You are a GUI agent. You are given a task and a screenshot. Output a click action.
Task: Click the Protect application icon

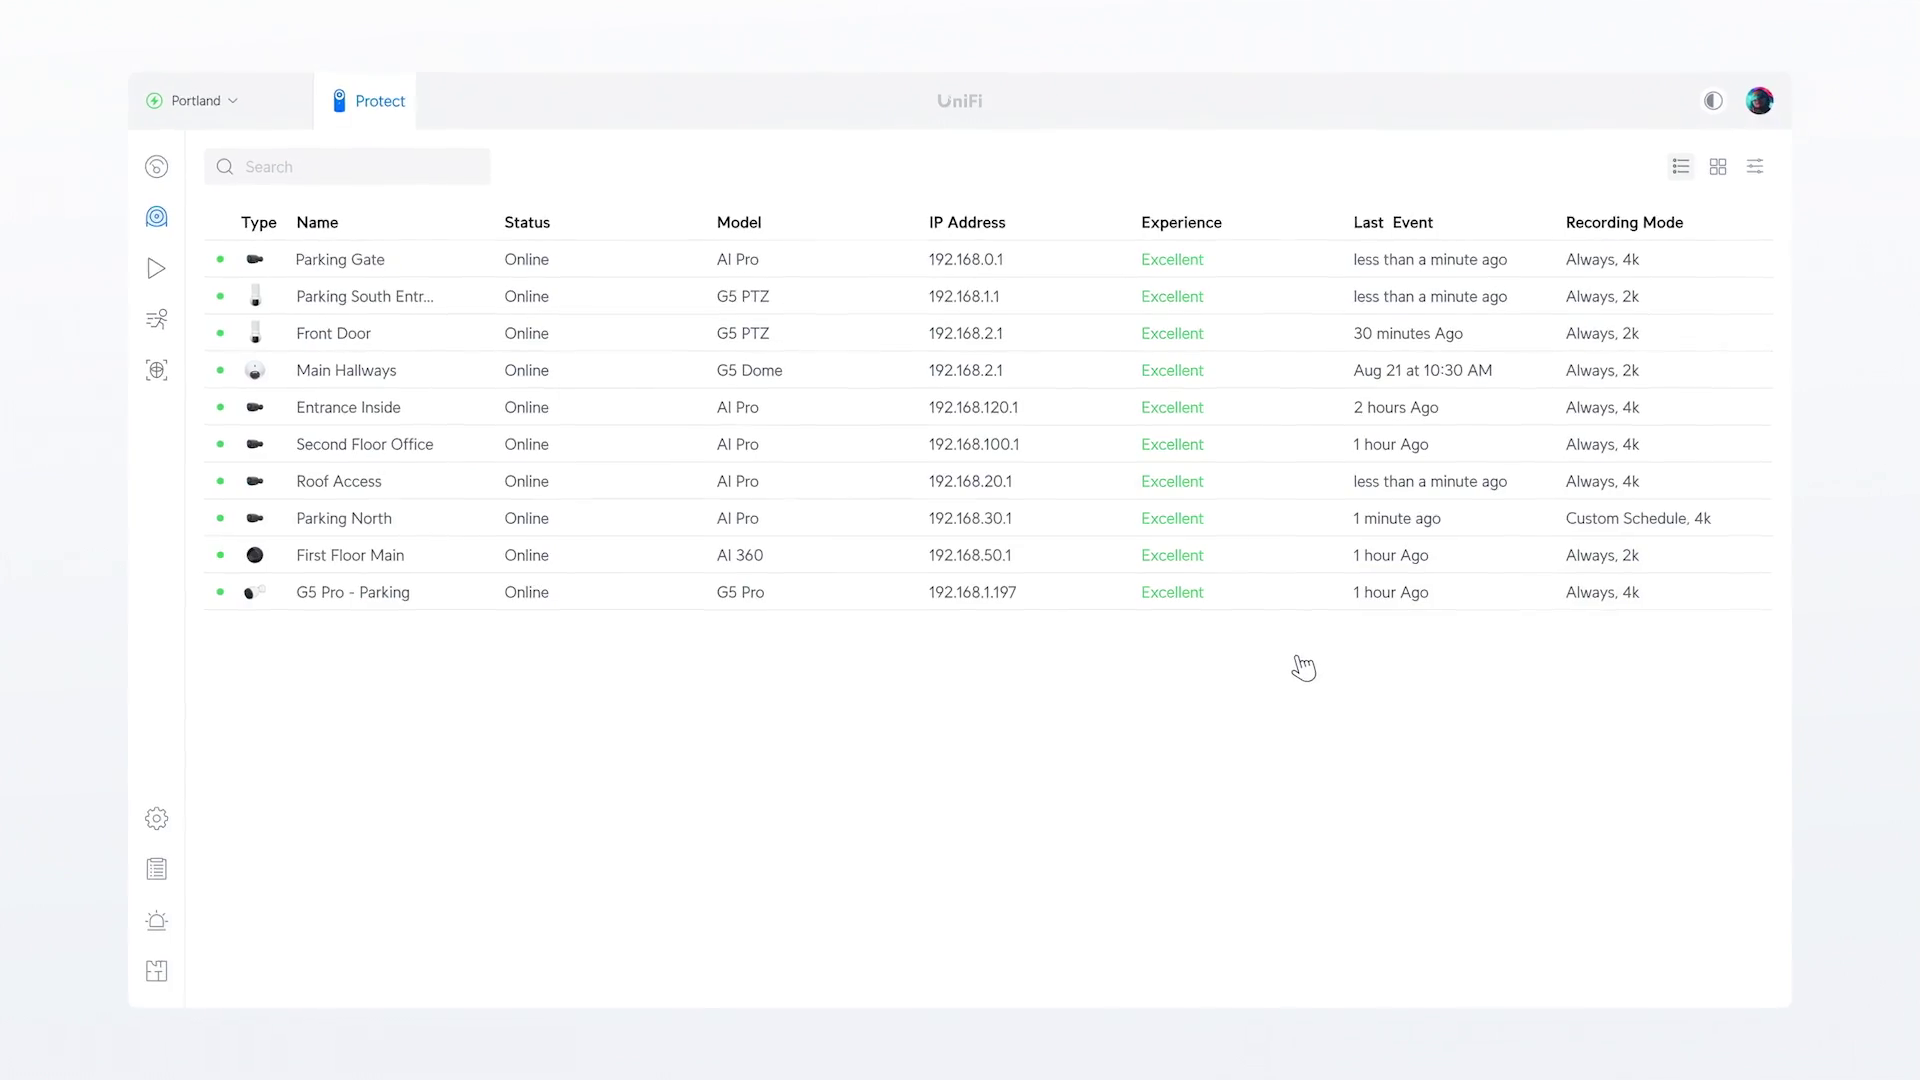click(x=339, y=101)
